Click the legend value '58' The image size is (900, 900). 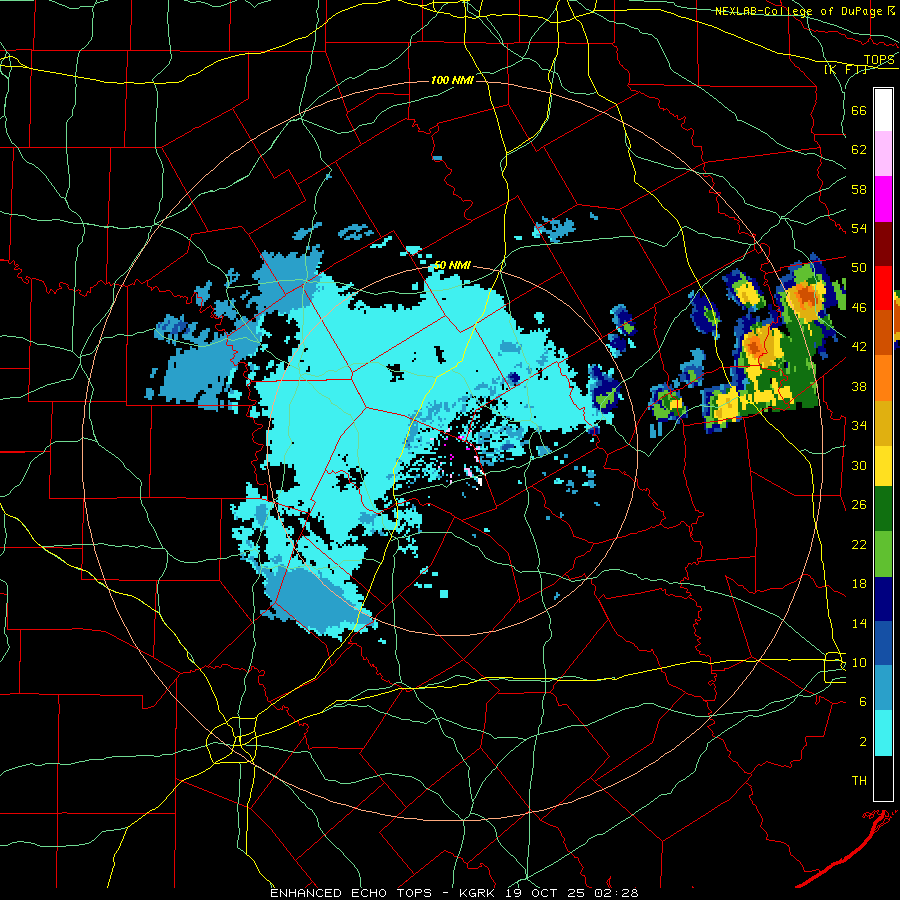[859, 189]
